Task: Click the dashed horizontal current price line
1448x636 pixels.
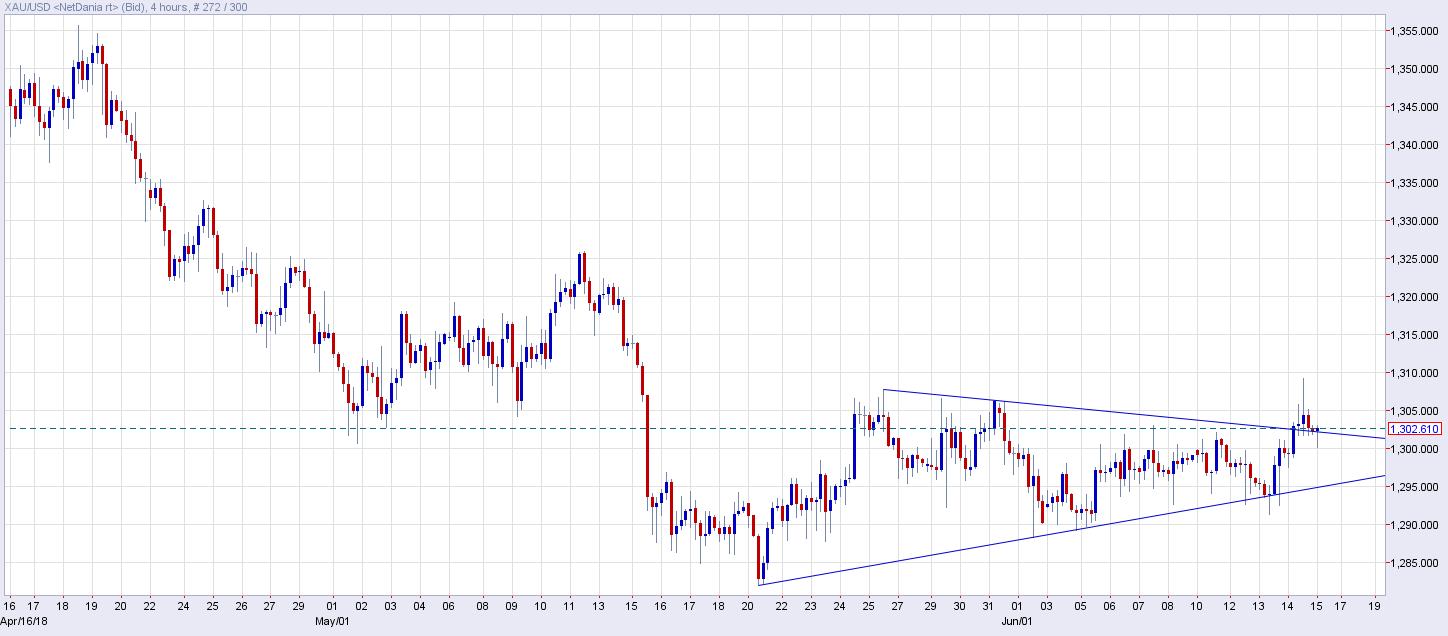Action: pos(500,429)
